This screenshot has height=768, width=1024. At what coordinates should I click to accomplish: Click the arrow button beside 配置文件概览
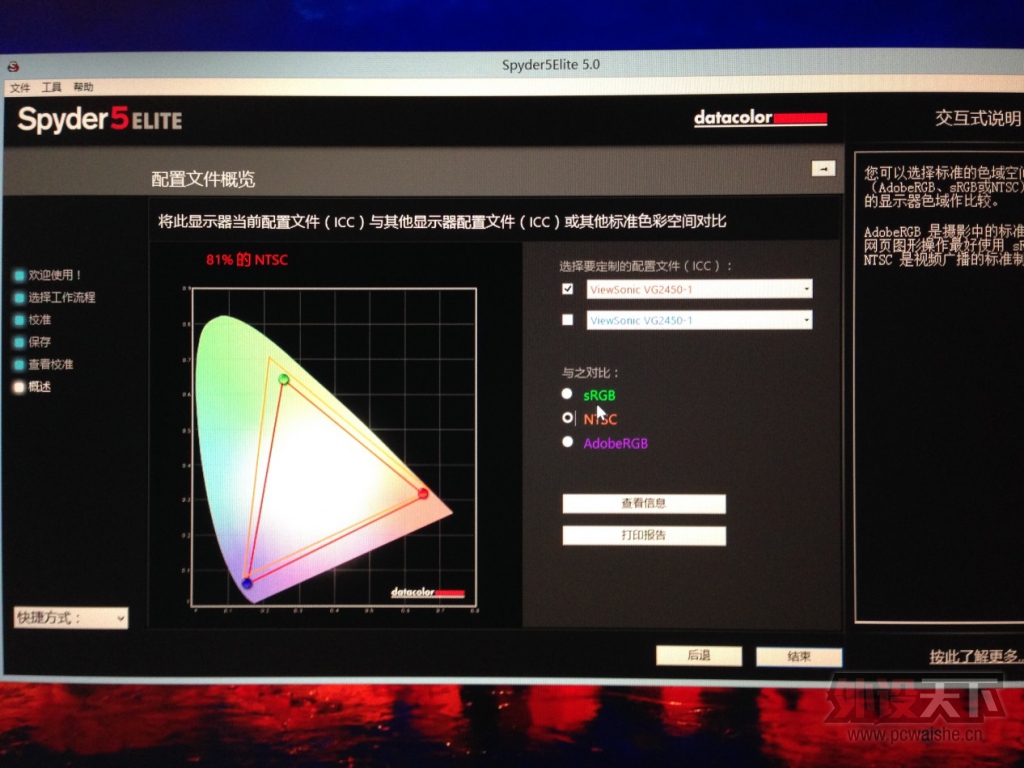pos(823,168)
